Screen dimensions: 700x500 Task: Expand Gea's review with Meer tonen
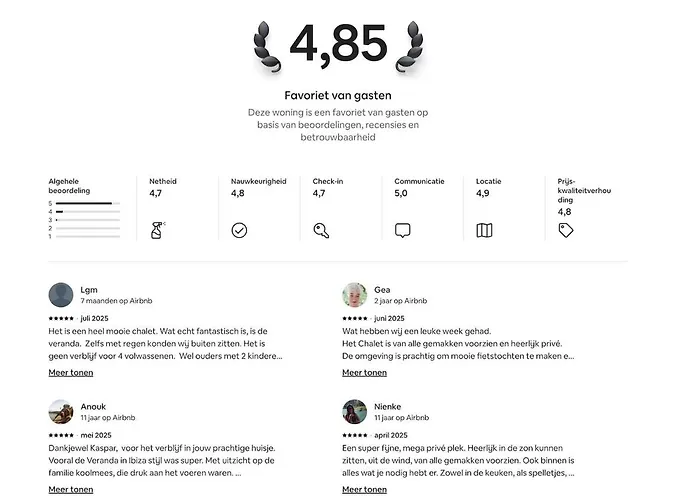point(364,373)
